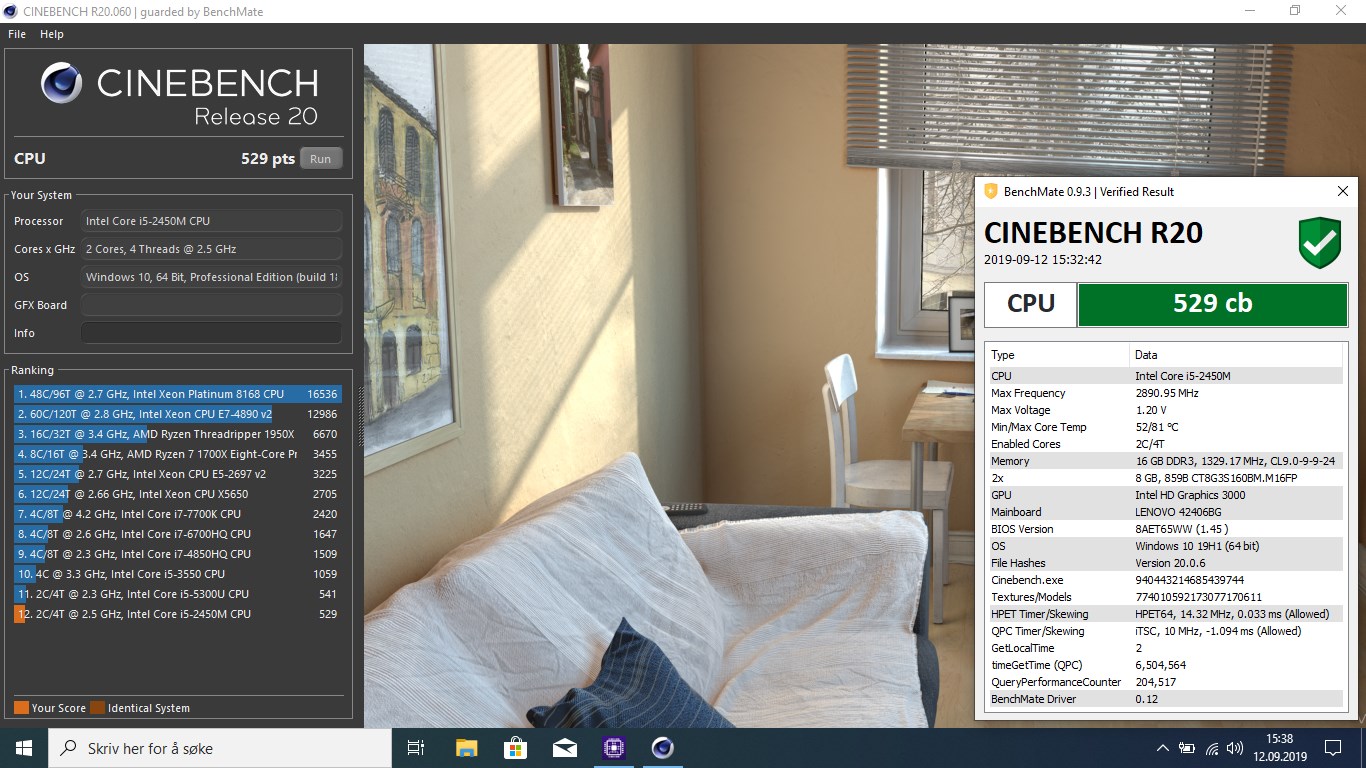Viewport: 1366px width, 768px height.
Task: Select ranking entry Intel Xeon Platinum 8168
Action: pyautogui.click(x=177, y=394)
